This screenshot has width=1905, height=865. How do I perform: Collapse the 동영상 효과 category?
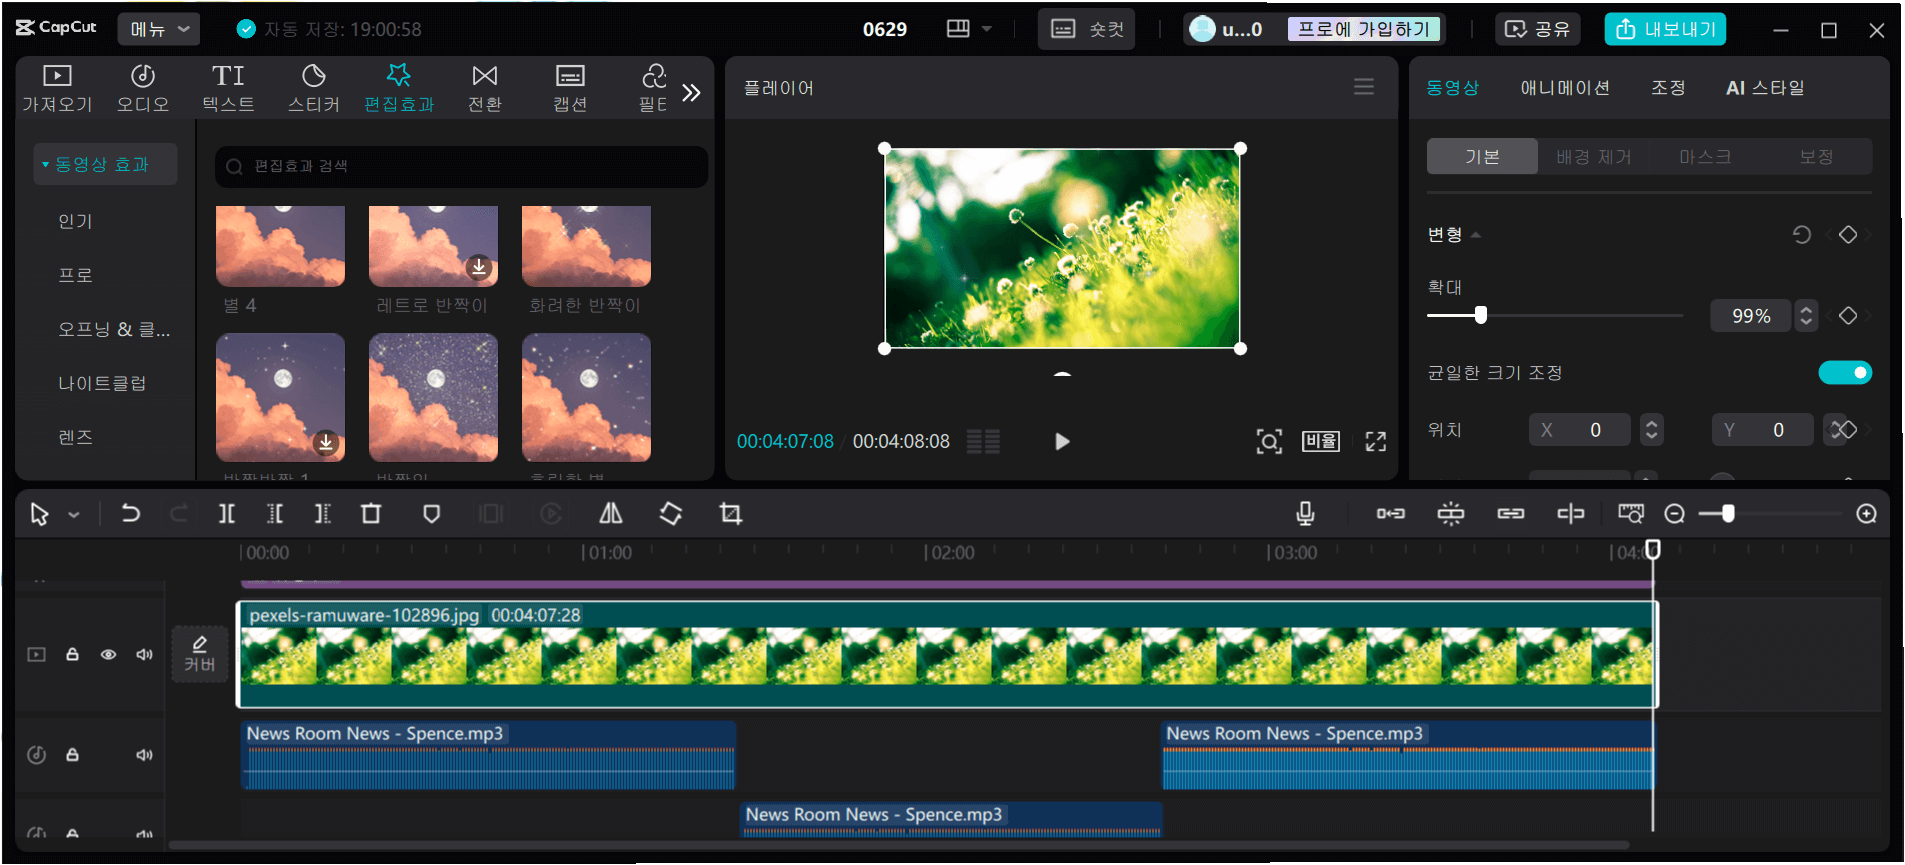point(105,164)
